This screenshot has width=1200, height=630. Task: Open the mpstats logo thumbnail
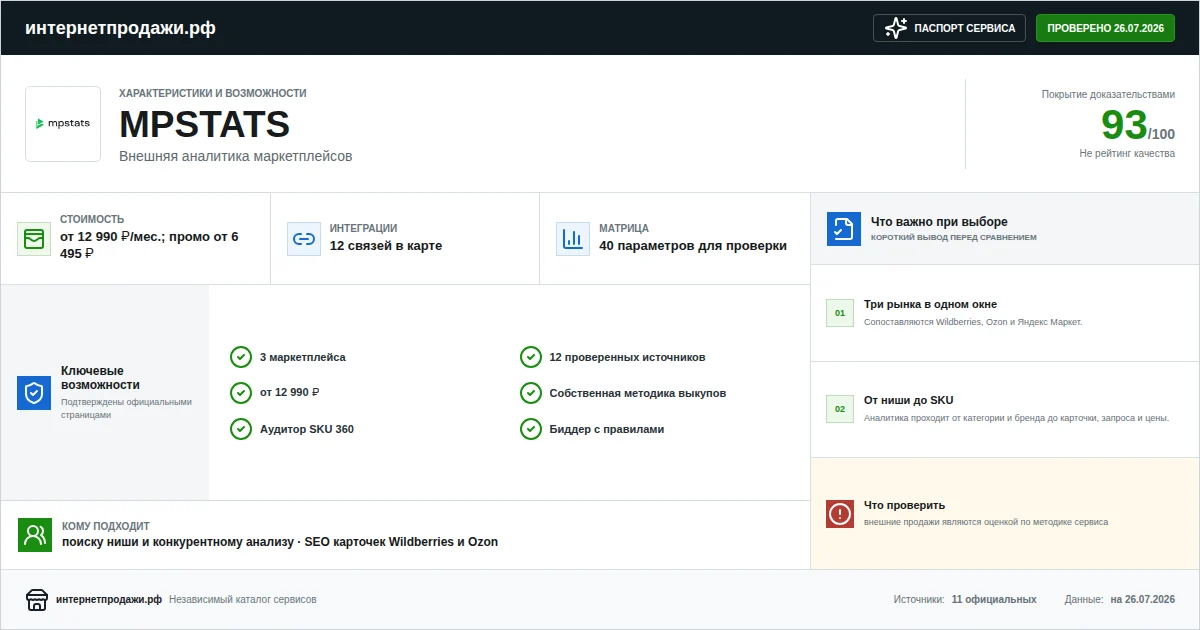coord(63,124)
